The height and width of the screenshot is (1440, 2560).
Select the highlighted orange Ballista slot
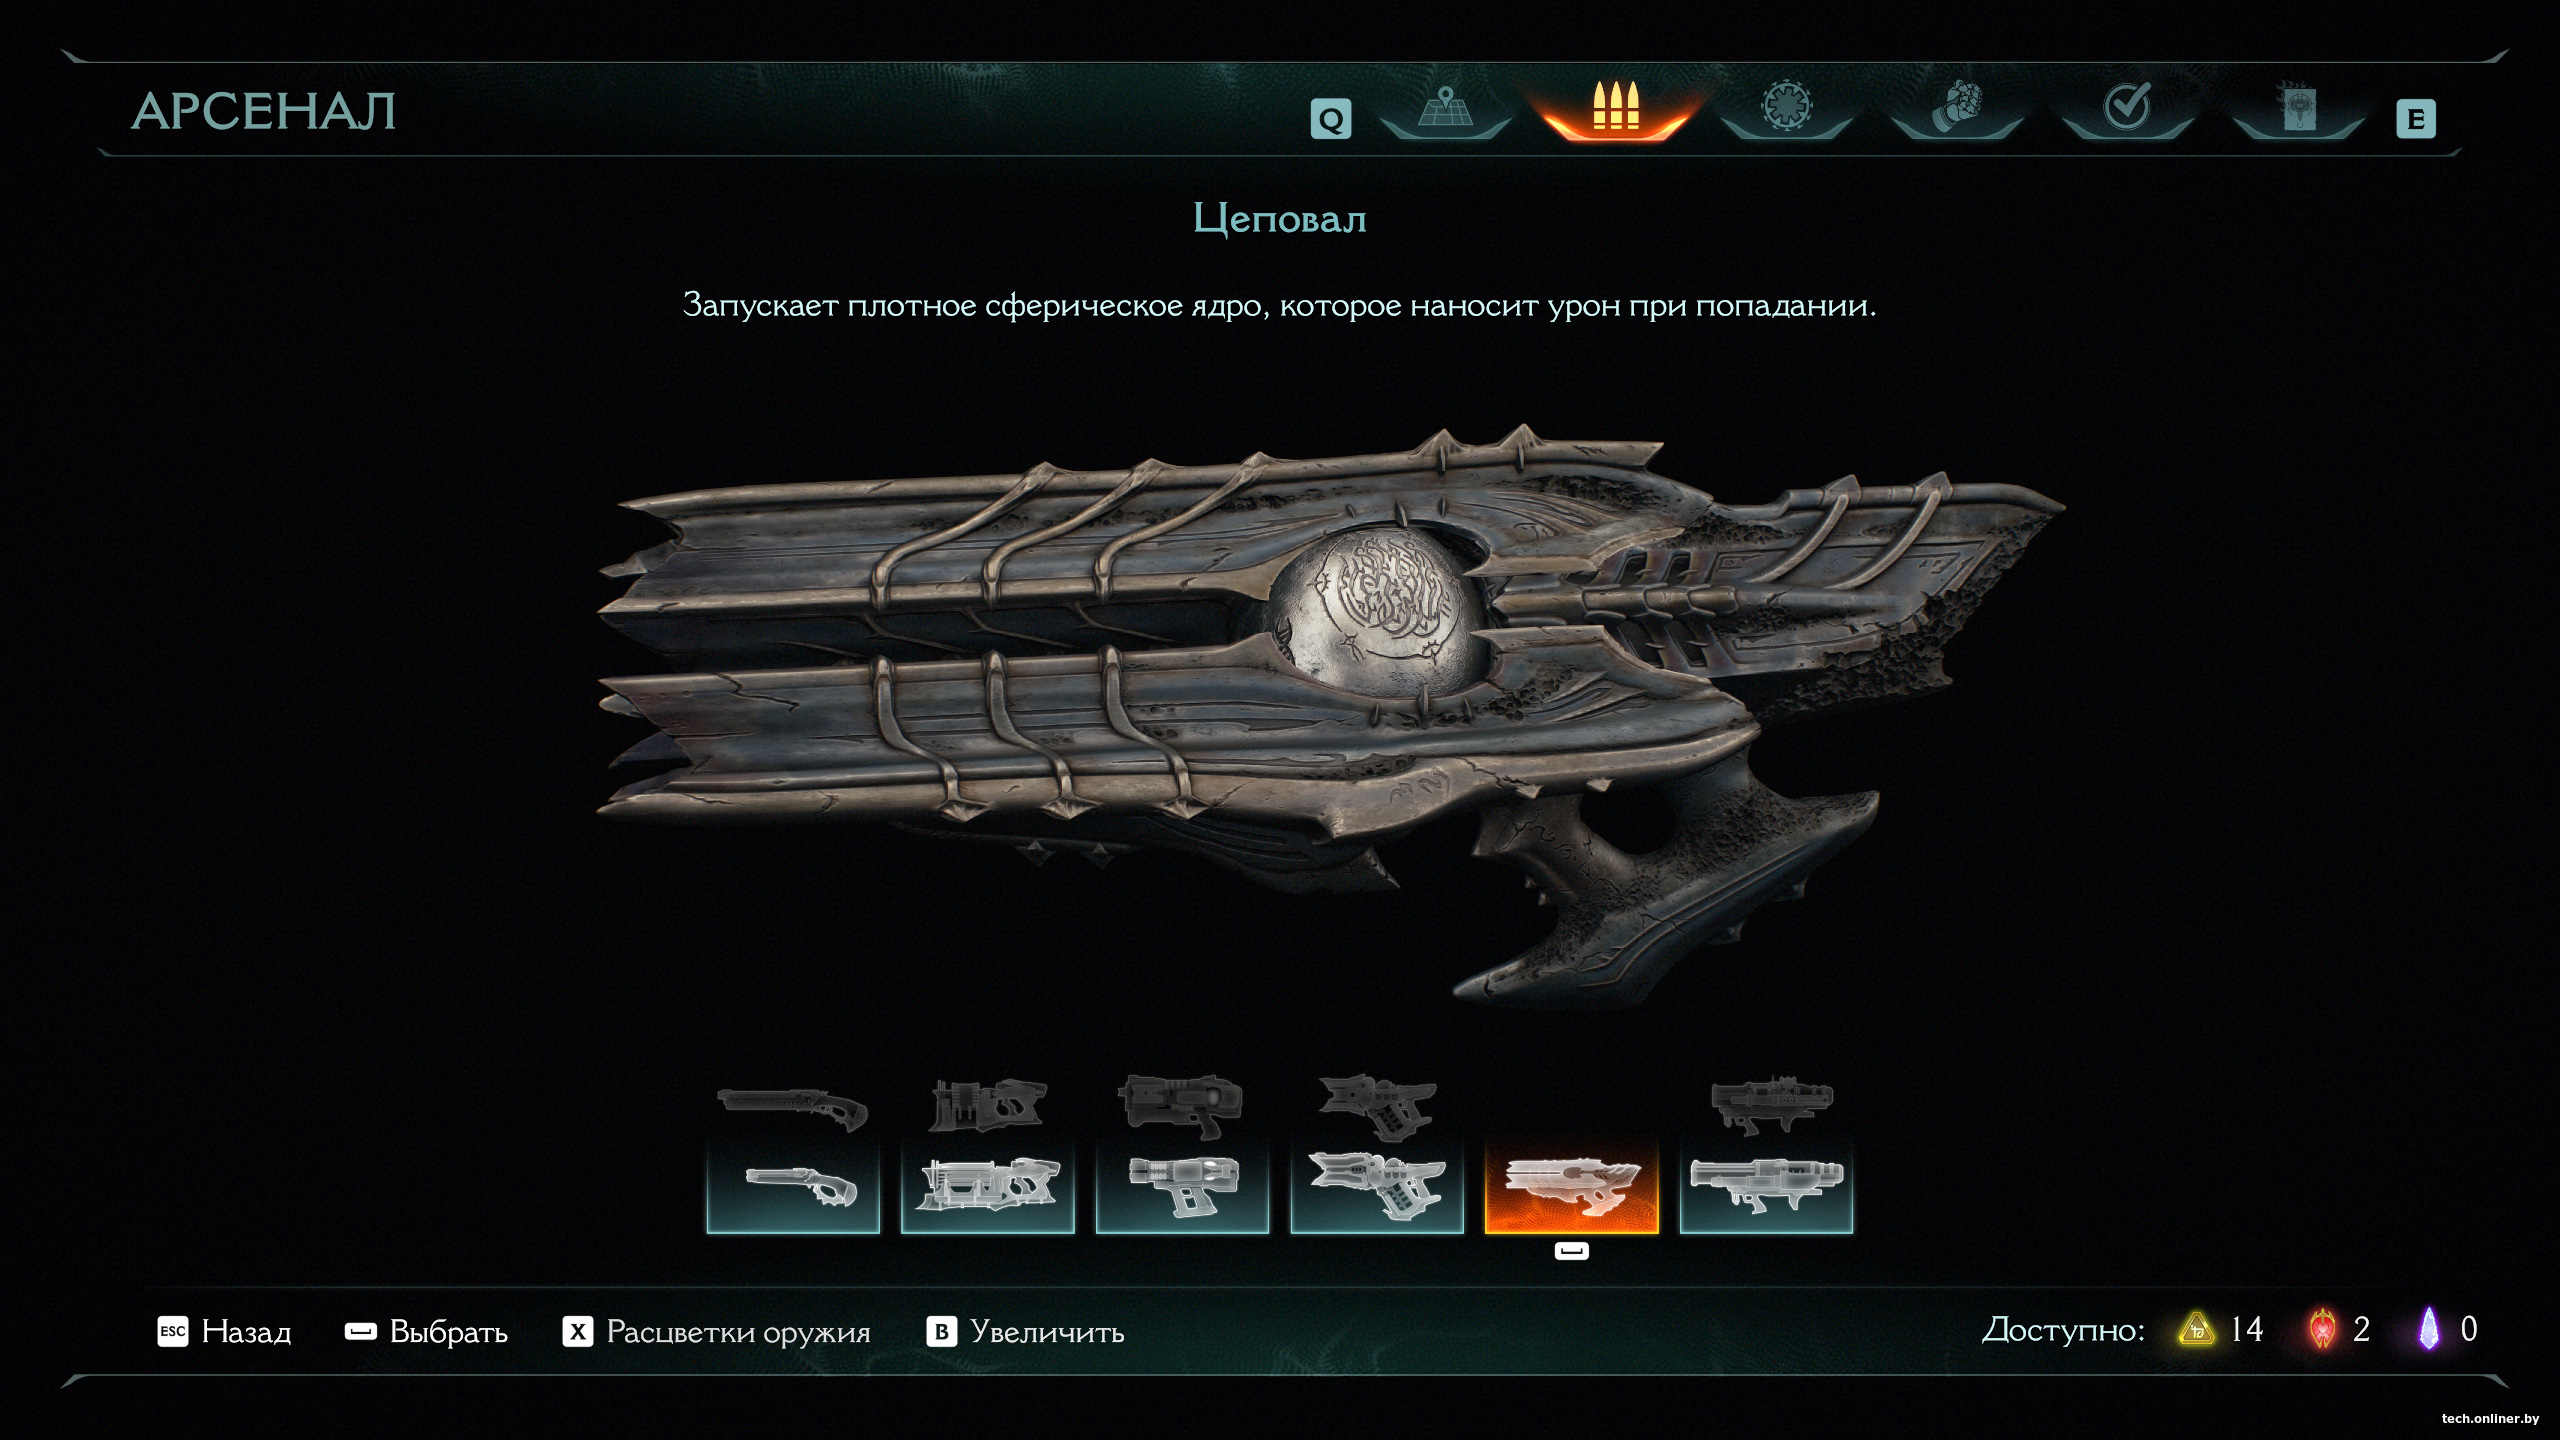coord(1572,1187)
